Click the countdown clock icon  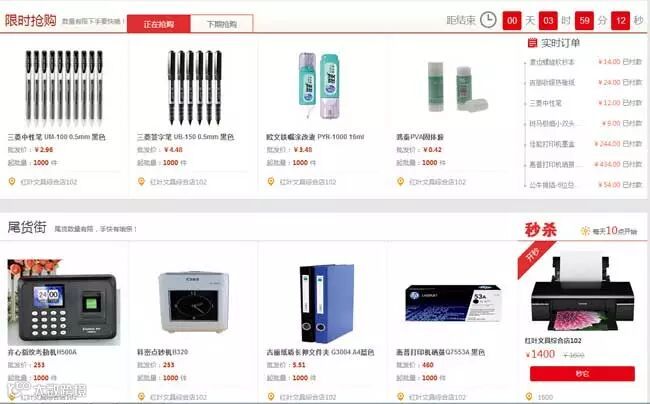click(x=488, y=20)
